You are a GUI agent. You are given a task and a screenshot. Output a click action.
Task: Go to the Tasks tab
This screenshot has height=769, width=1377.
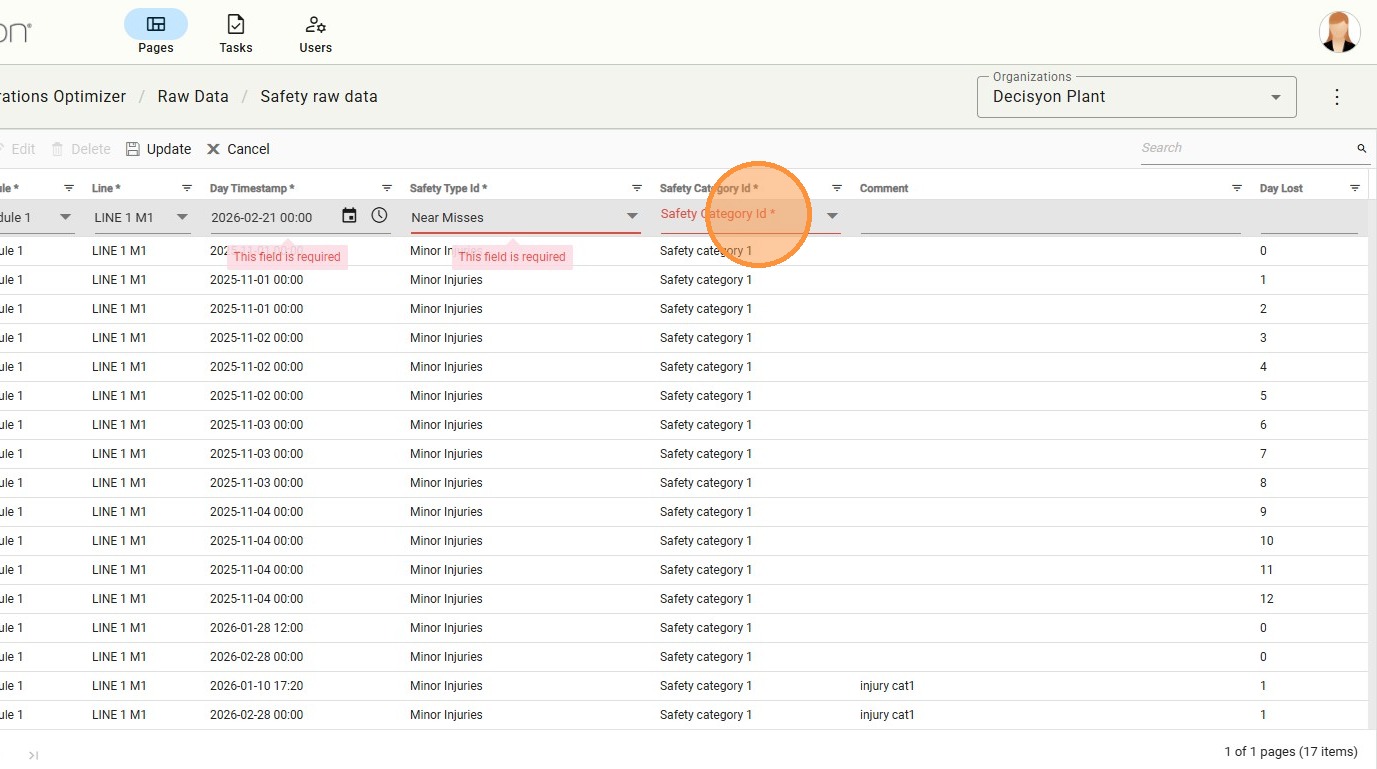pos(236,33)
